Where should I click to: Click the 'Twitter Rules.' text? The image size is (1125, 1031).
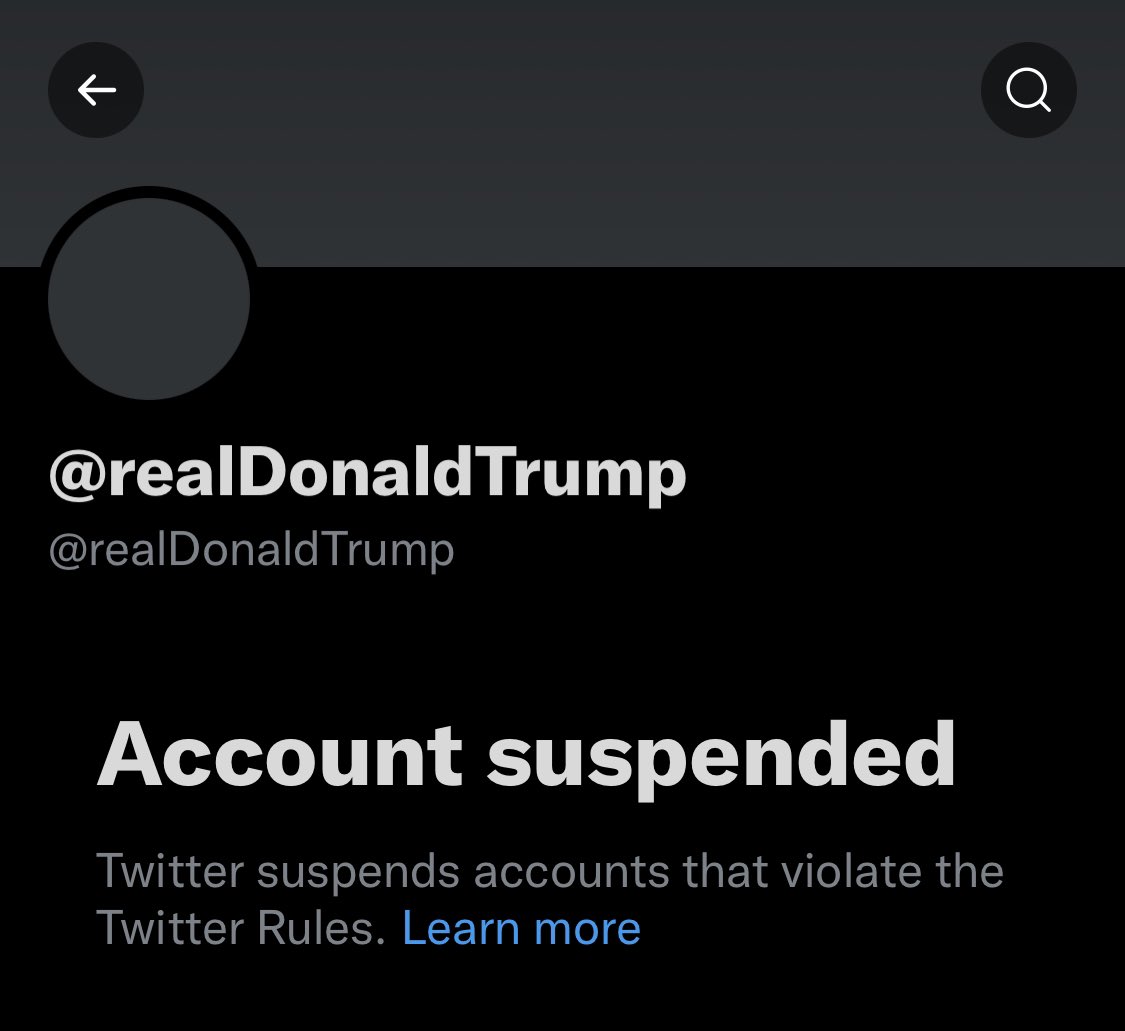coord(241,928)
